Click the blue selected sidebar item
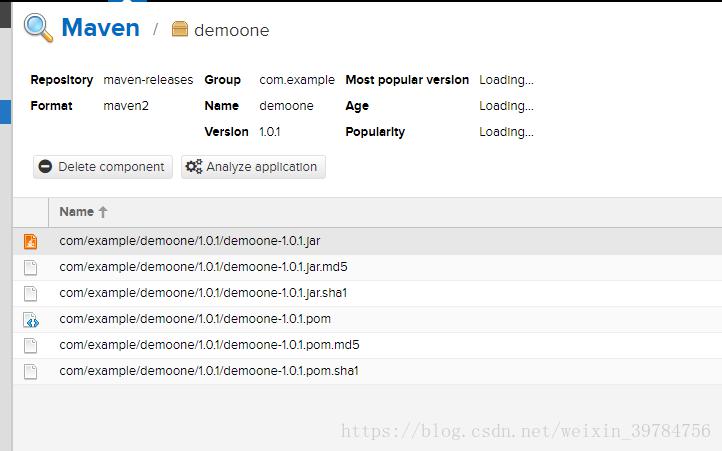Image resolution: width=722 pixels, height=451 pixels. tap(5, 112)
